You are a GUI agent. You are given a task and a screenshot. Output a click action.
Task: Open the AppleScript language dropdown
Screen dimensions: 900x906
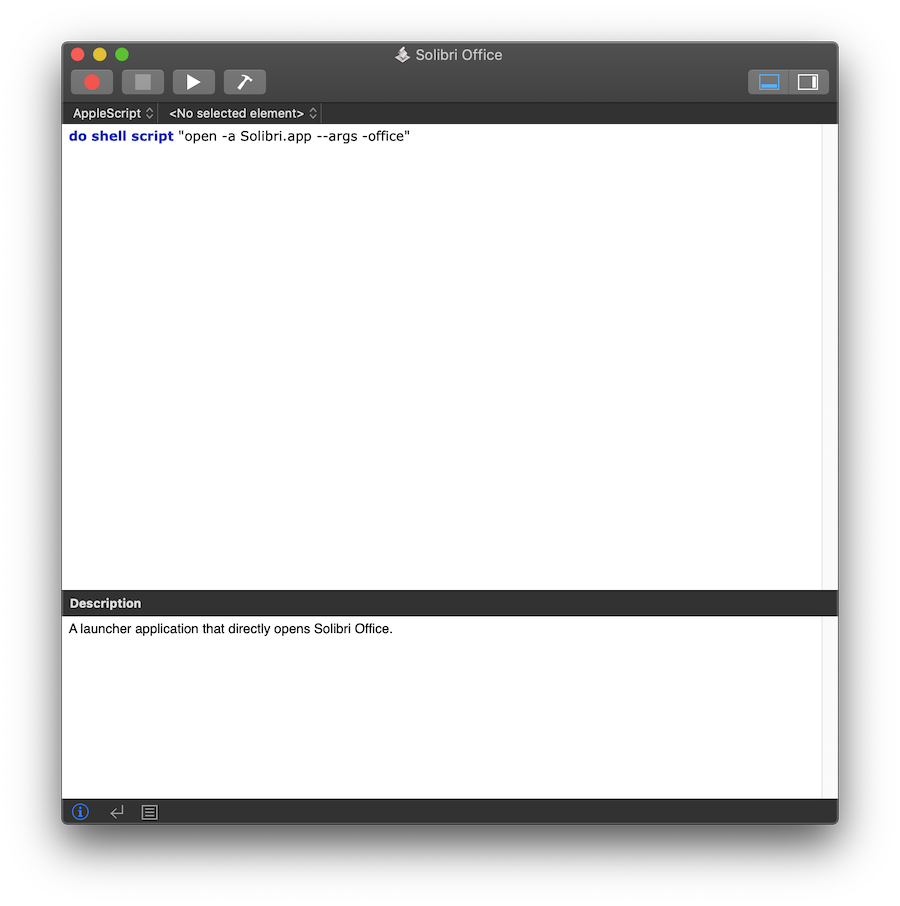113,113
